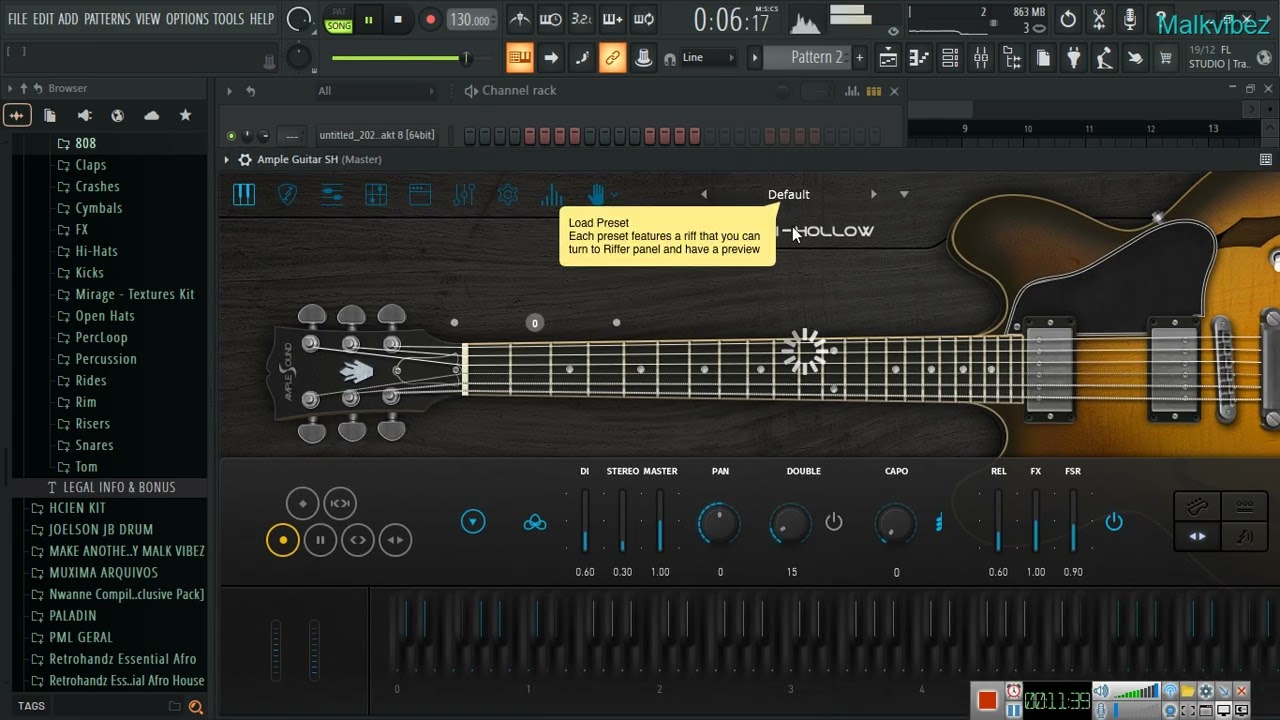Click the tempo 130.000 field

point(470,19)
